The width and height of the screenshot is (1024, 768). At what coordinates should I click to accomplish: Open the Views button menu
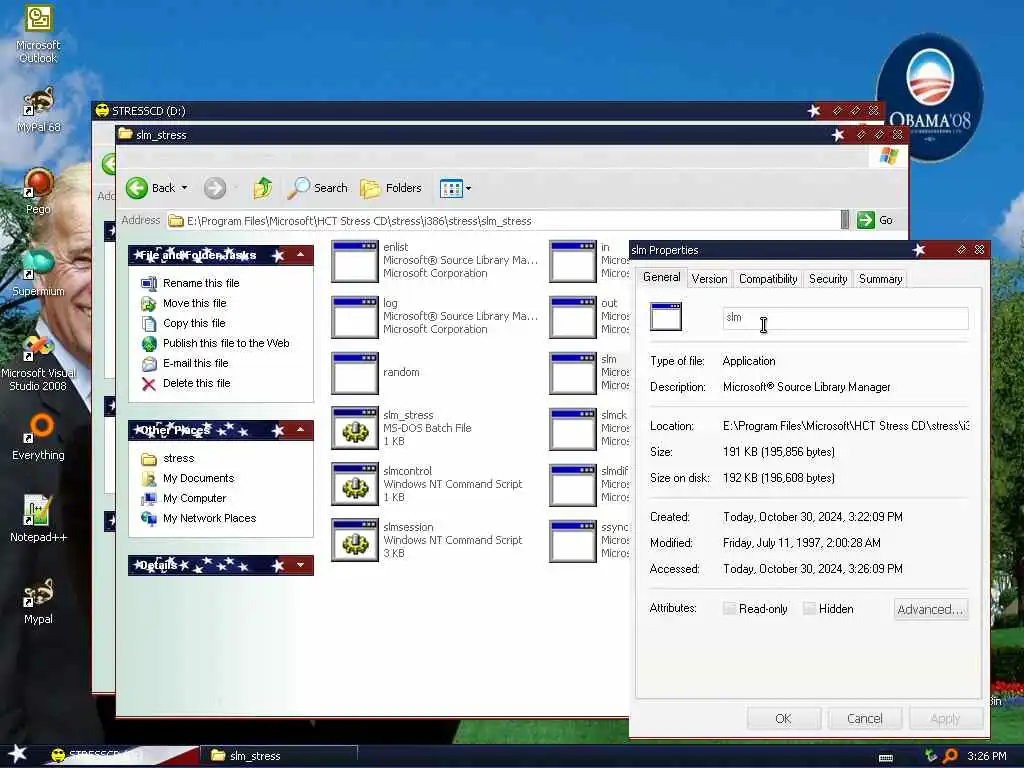point(455,188)
